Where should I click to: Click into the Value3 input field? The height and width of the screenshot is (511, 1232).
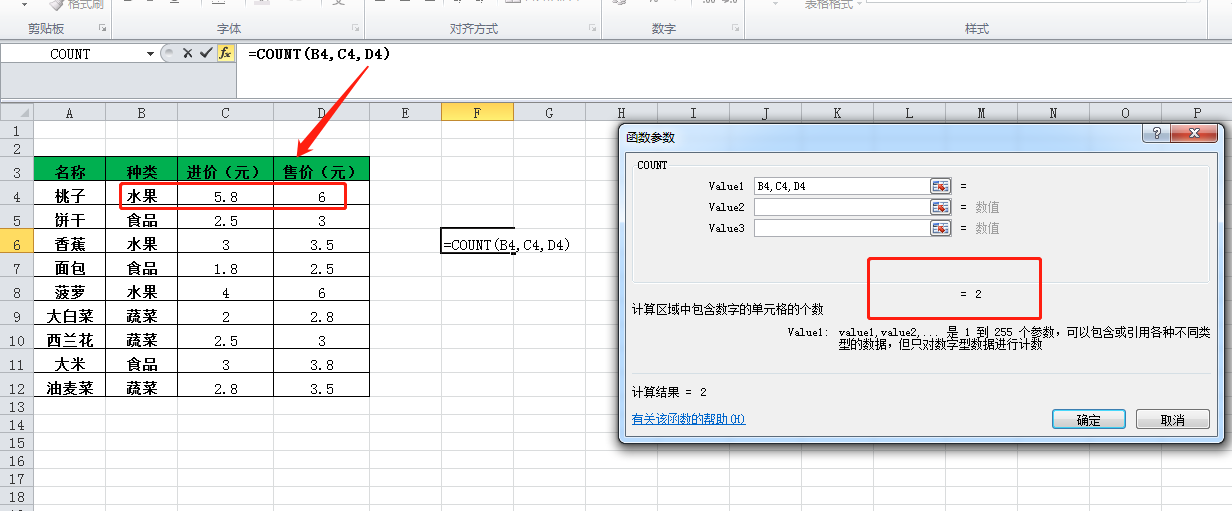pos(841,228)
